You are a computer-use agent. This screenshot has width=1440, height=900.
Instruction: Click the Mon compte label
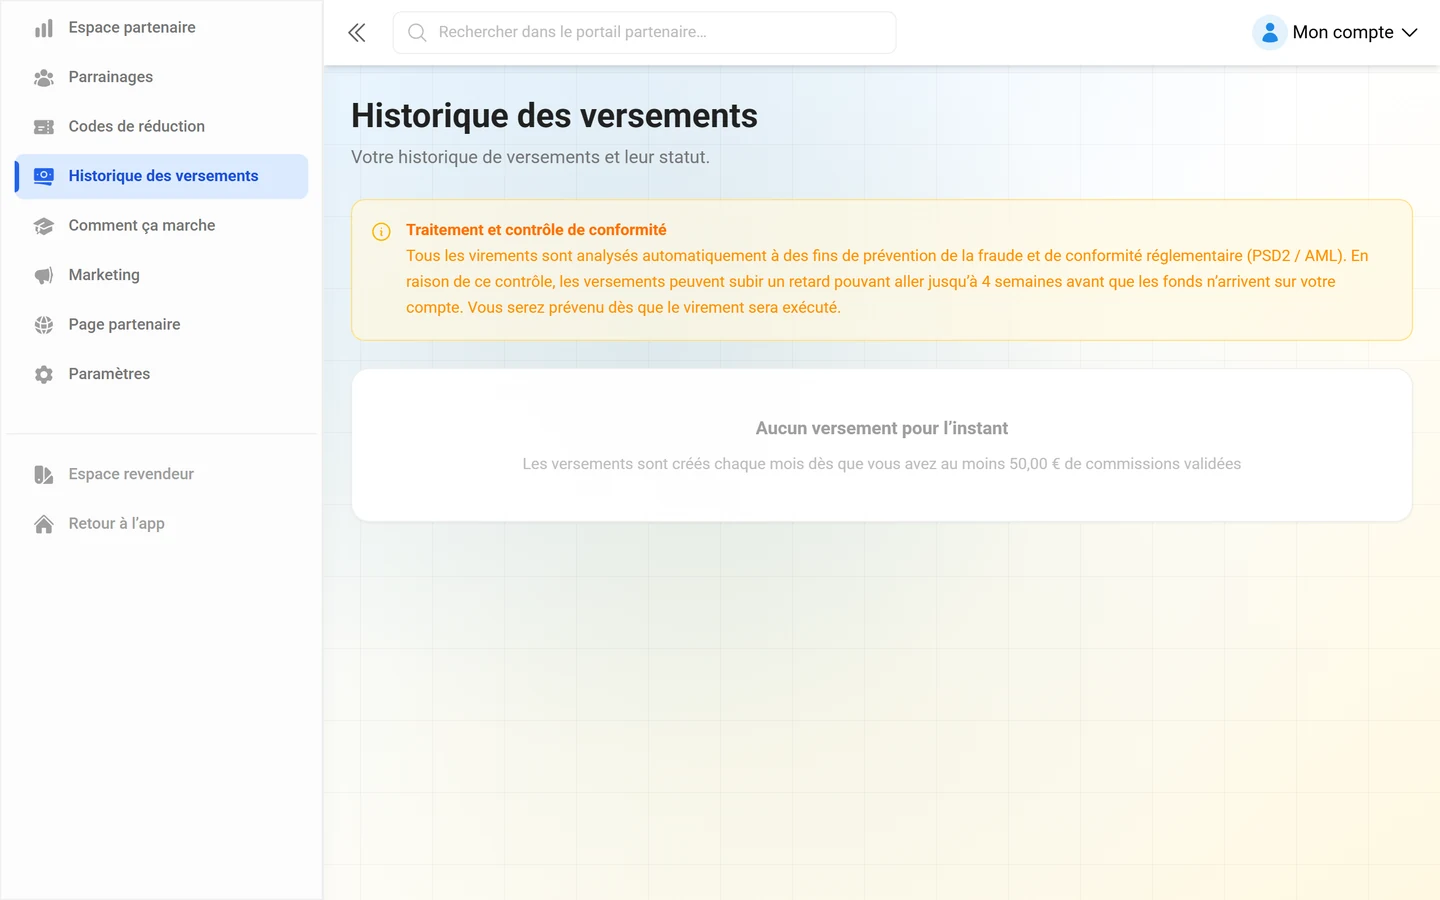coord(1343,33)
